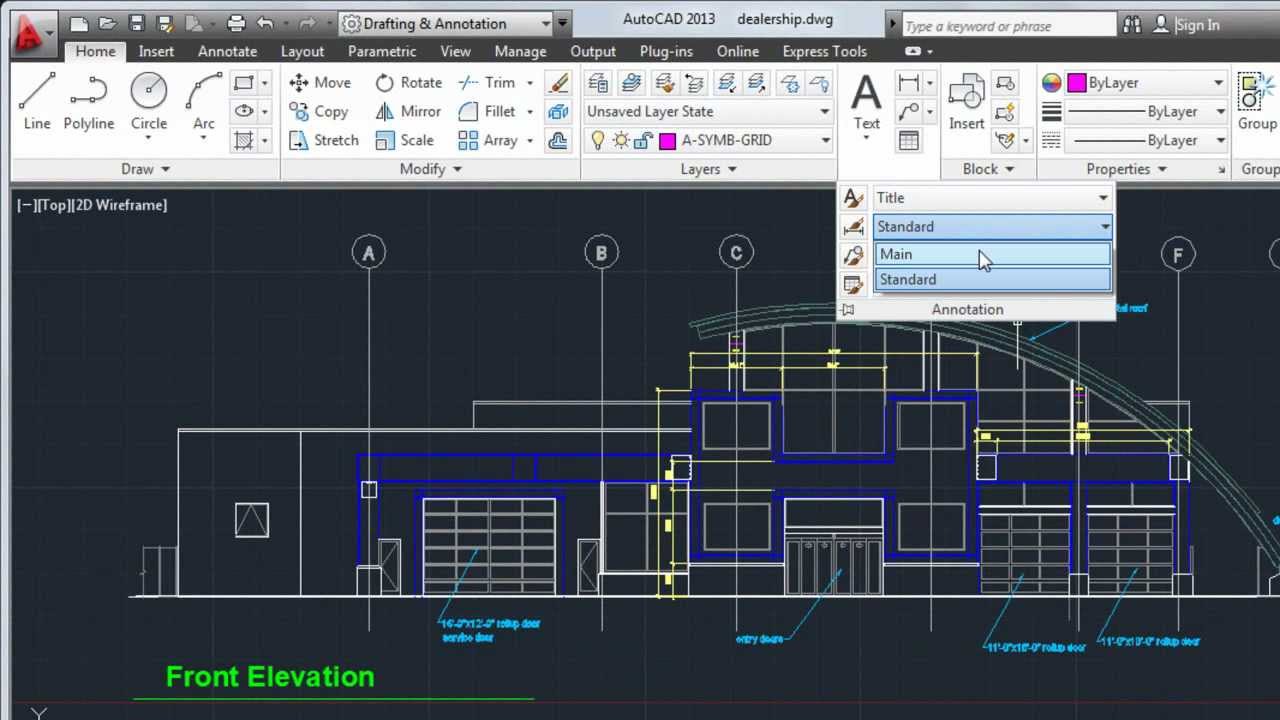Click the Annotation panel label

966,309
